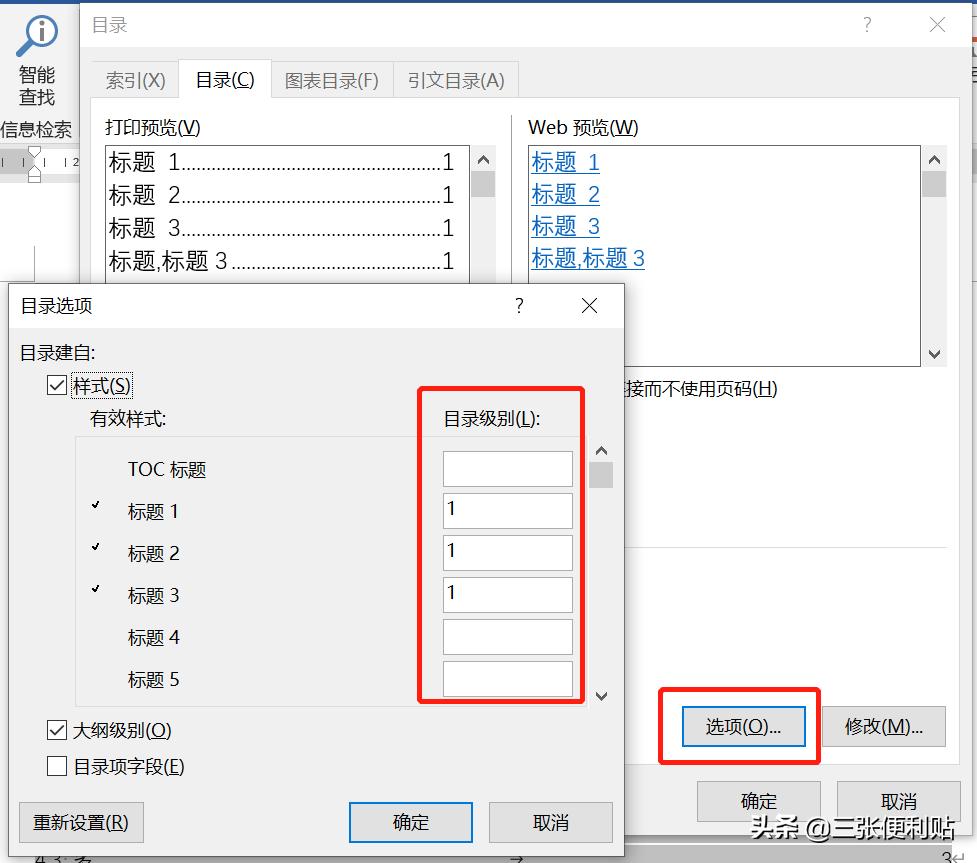Click the scroll-down arrow in Web预览 pane
The height and width of the screenshot is (863, 977).
coord(934,355)
